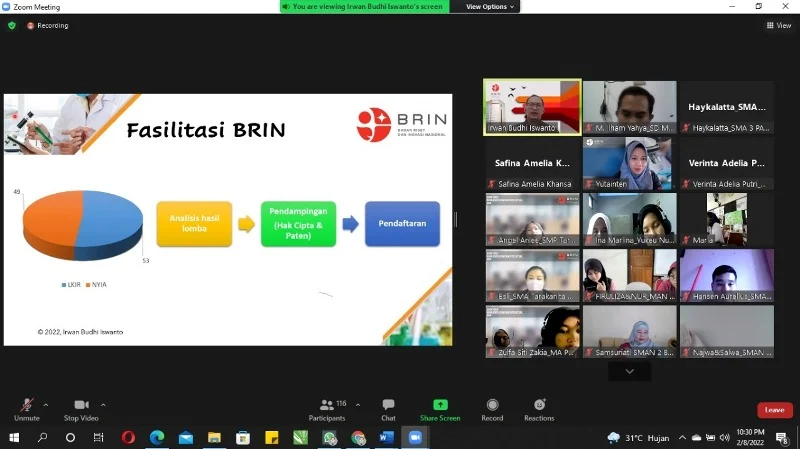Select Najwa&Salwa_SMAN video thumbnail

coord(727,332)
